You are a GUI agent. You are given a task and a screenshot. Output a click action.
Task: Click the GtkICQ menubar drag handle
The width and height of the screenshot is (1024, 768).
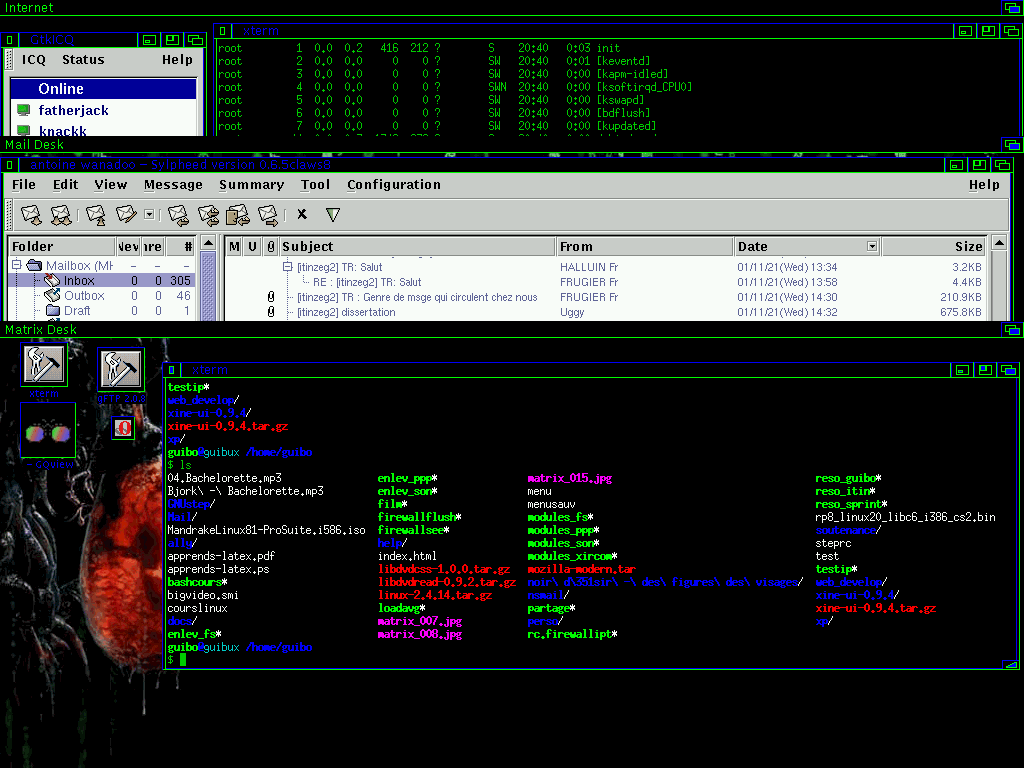8,59
